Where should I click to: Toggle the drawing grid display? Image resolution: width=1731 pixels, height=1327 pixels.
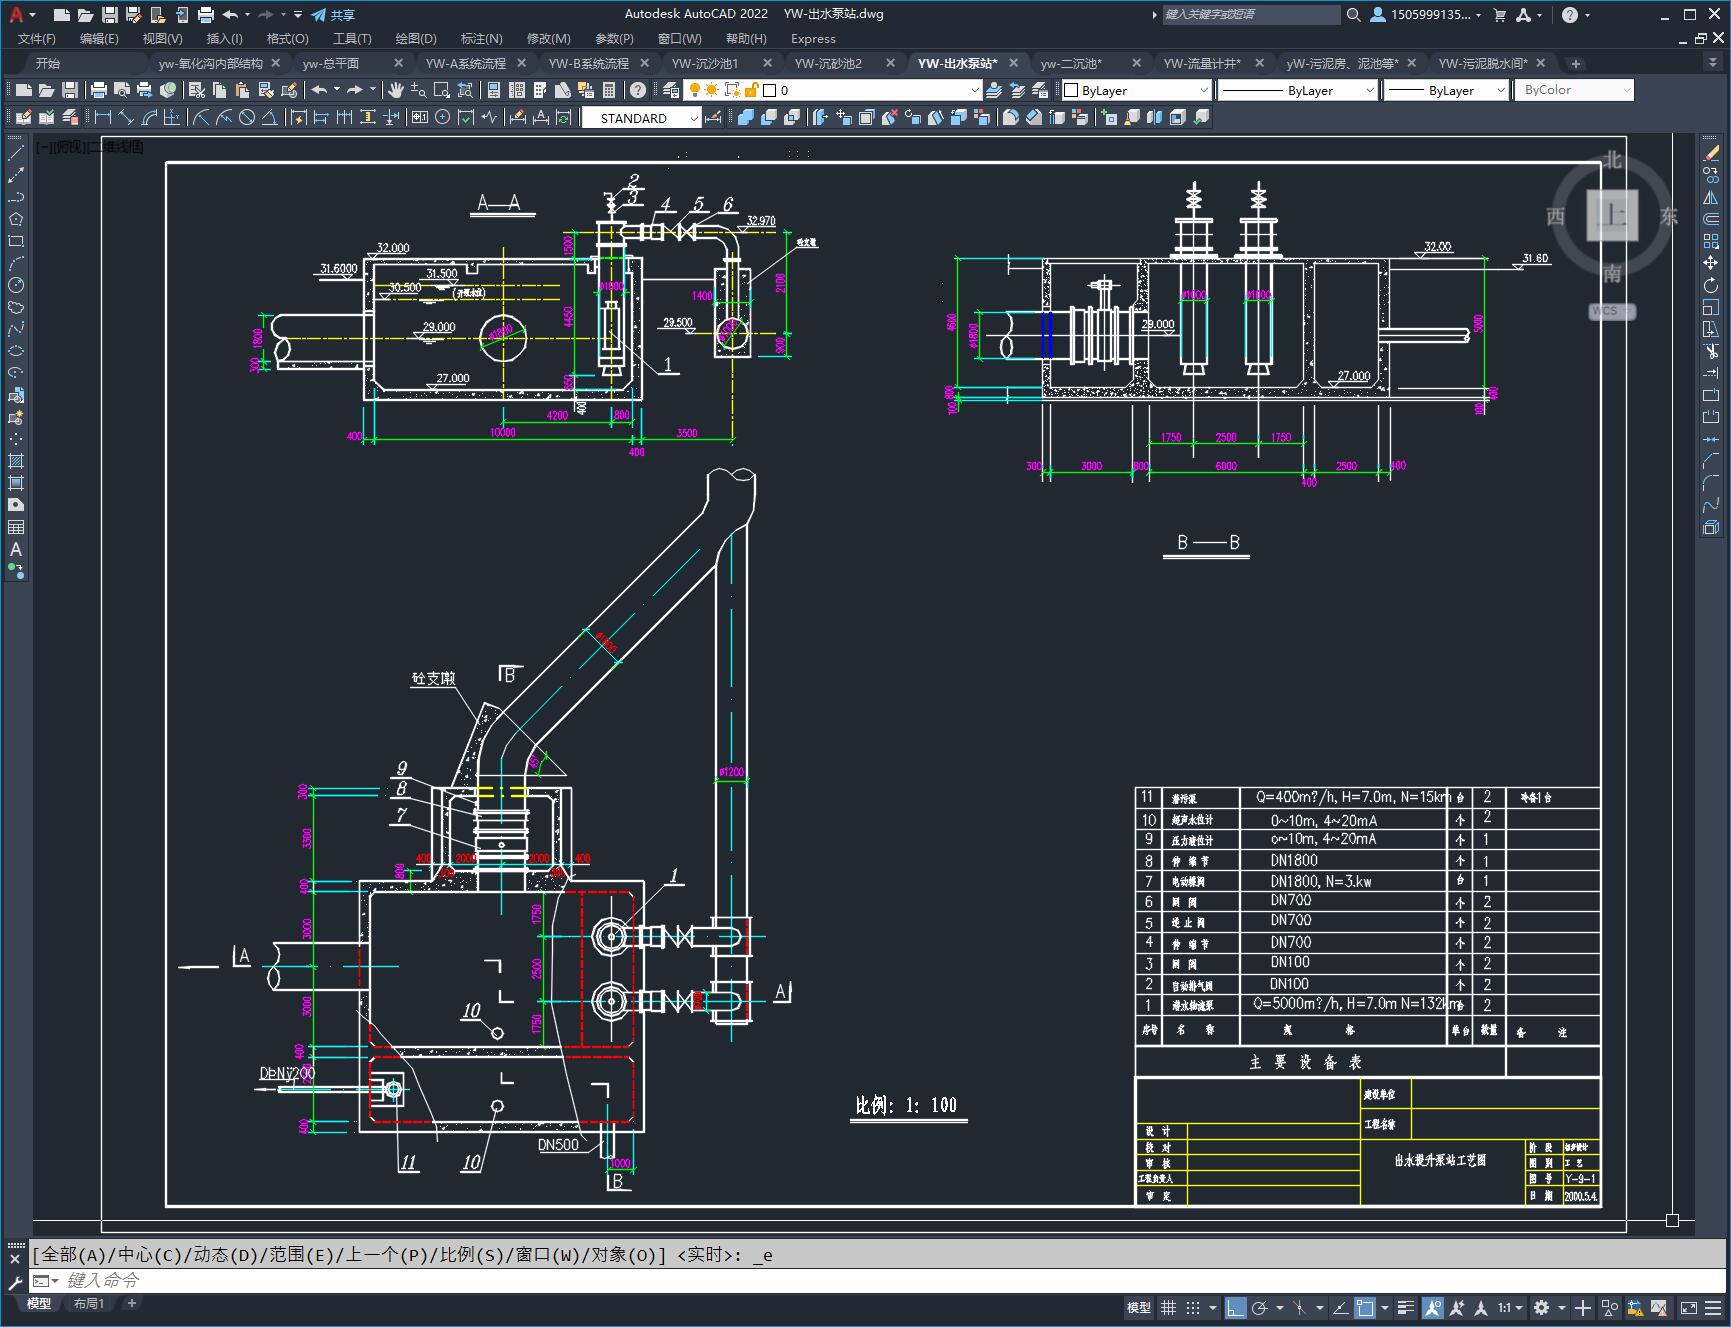[1167, 1307]
